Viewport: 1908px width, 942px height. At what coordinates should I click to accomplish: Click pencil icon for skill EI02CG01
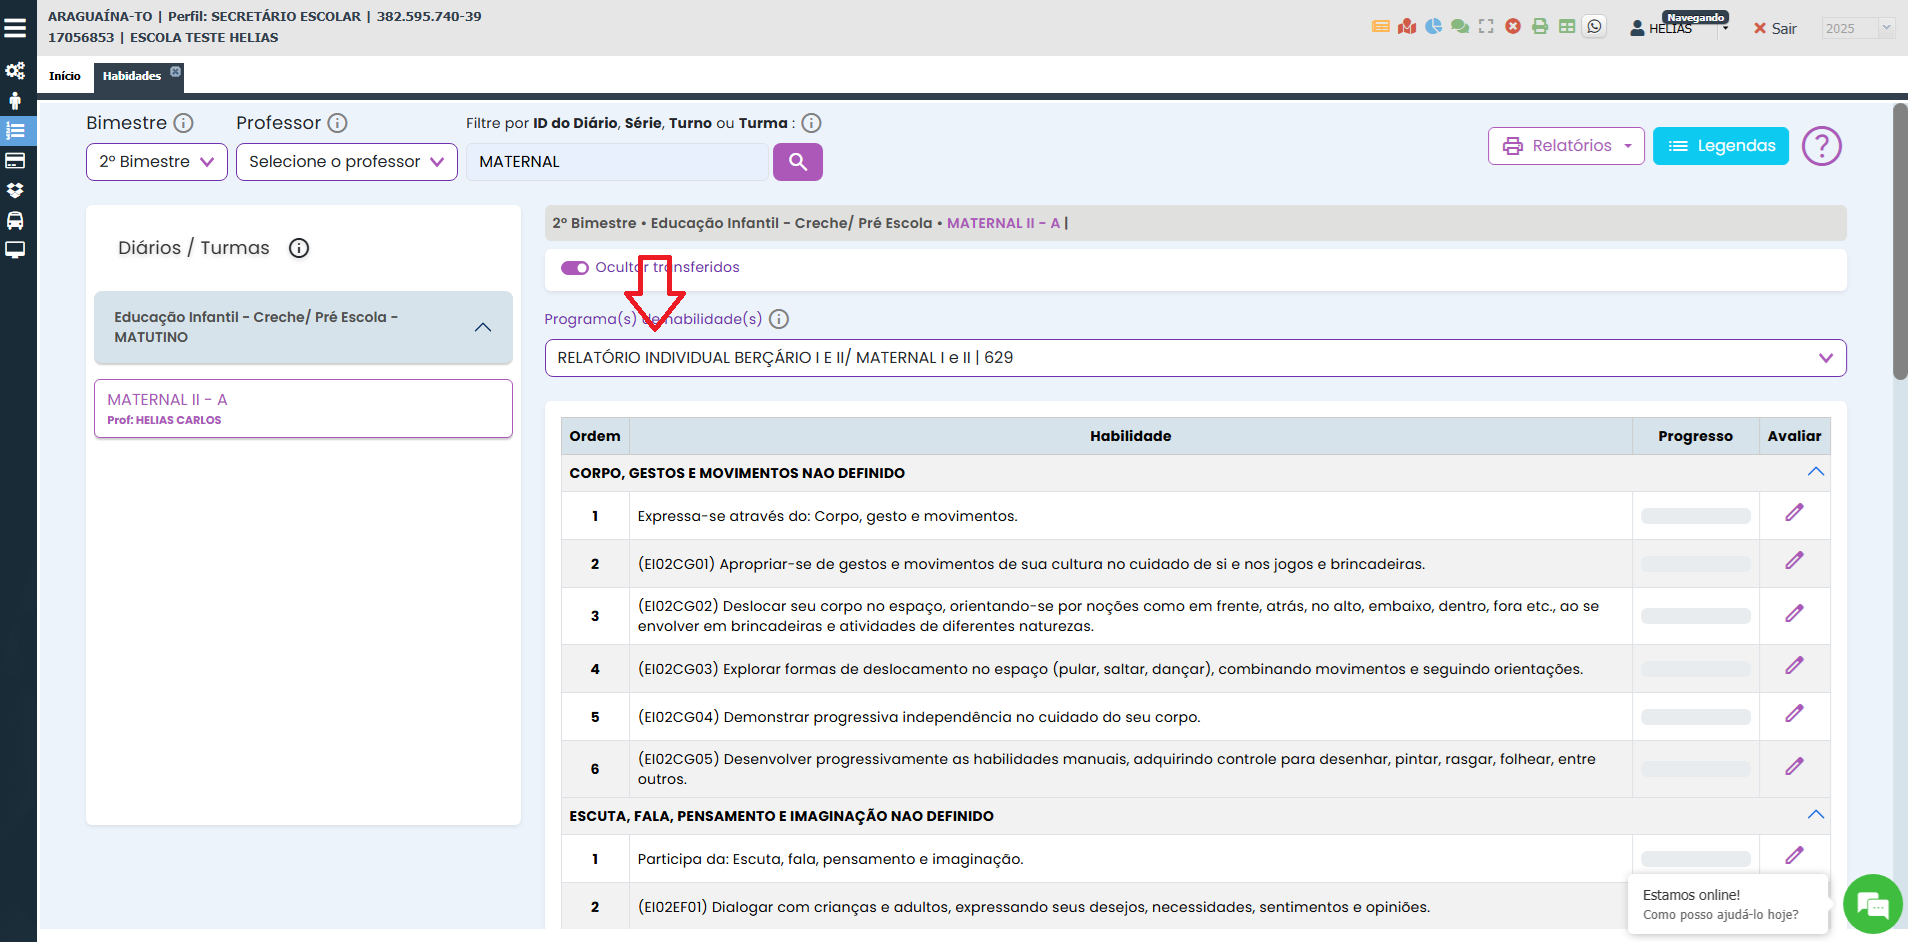pyautogui.click(x=1794, y=561)
